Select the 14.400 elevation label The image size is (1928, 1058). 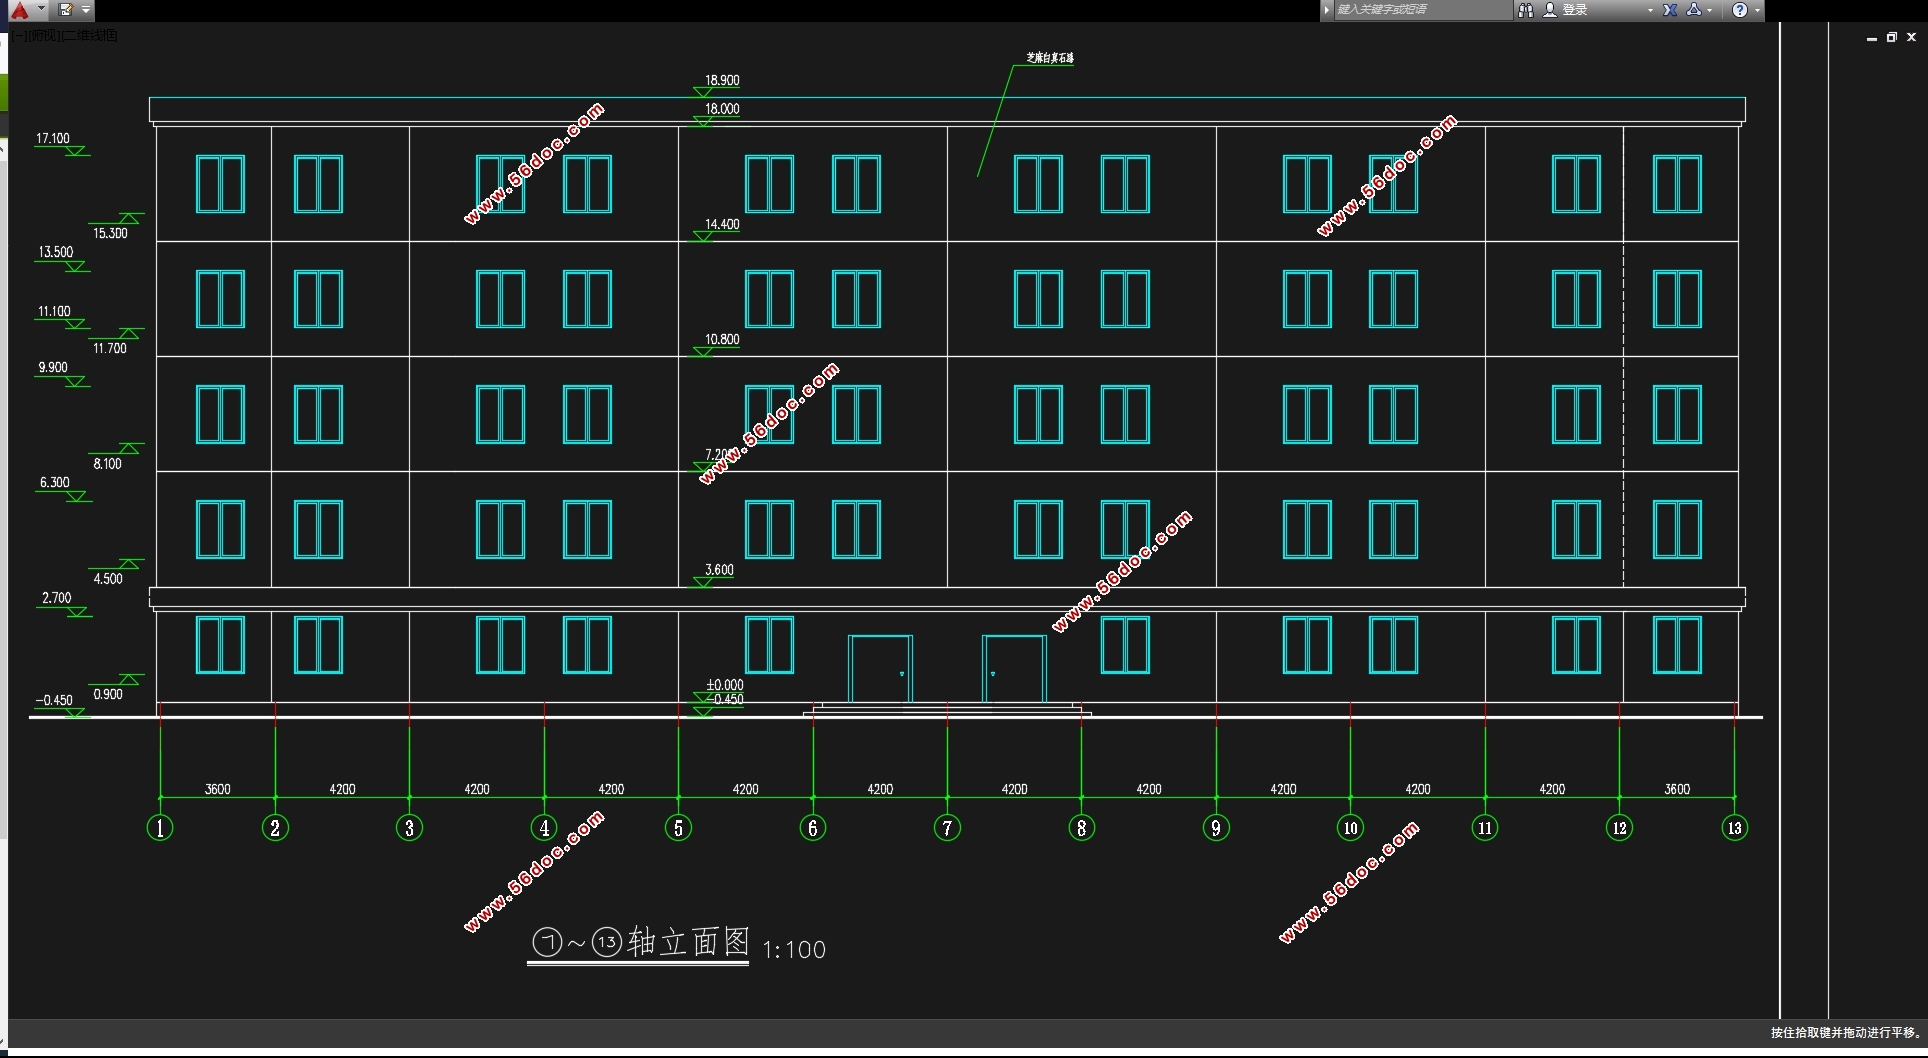pyautogui.click(x=722, y=224)
